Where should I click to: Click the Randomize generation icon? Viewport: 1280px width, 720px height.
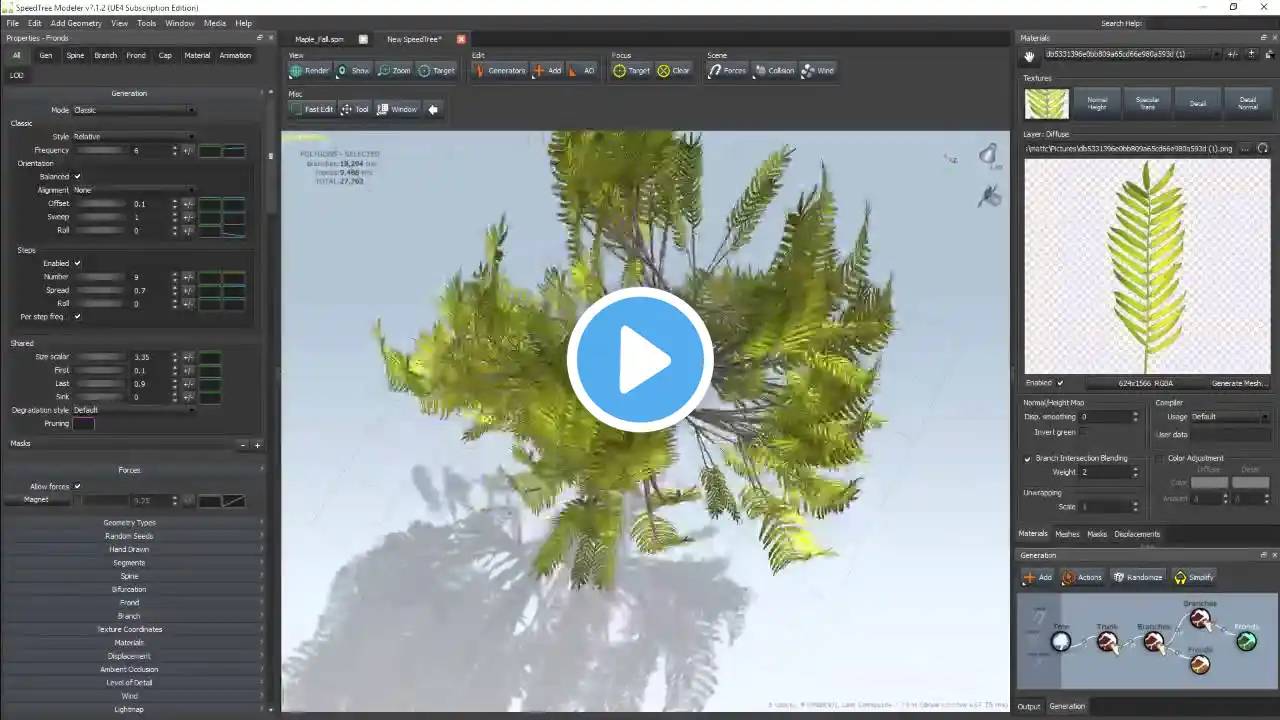pos(1119,577)
